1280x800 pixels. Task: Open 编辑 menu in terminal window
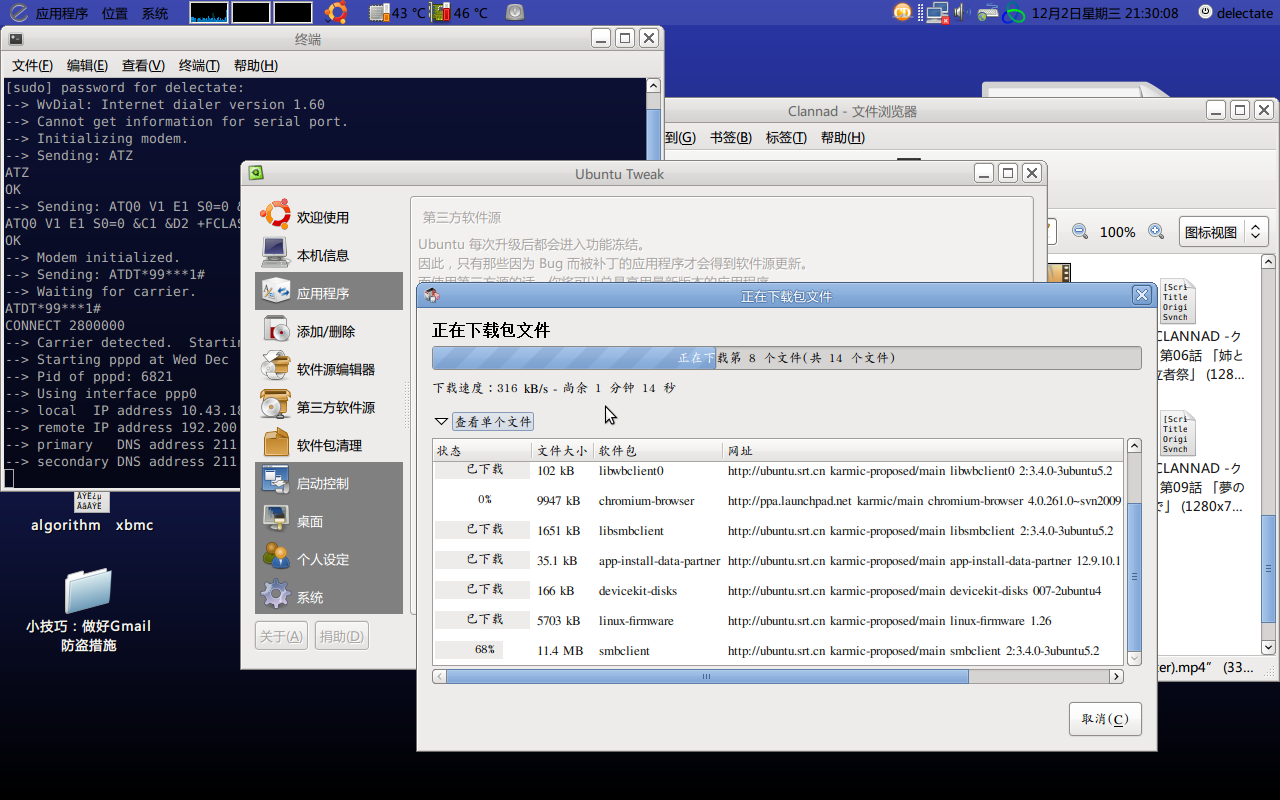87,65
